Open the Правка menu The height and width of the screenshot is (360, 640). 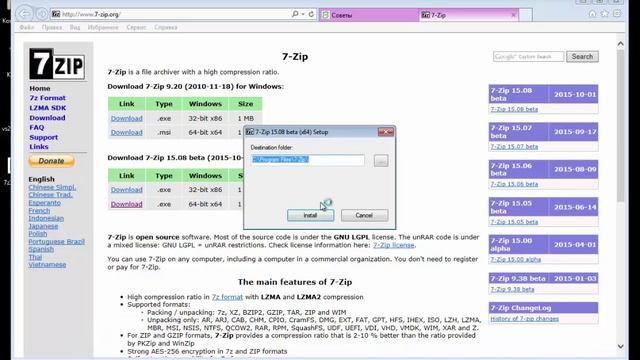click(52, 27)
